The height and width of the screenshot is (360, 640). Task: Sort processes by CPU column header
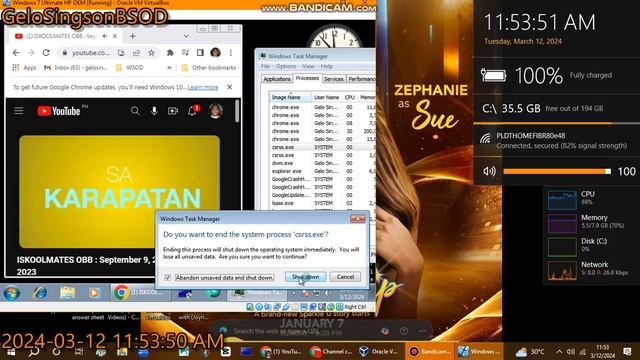[350, 97]
